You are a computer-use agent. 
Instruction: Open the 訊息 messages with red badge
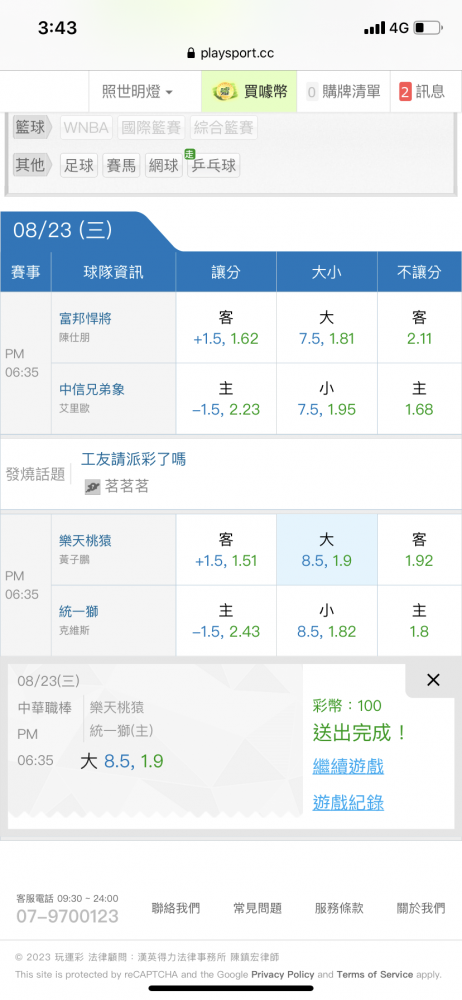pos(422,92)
